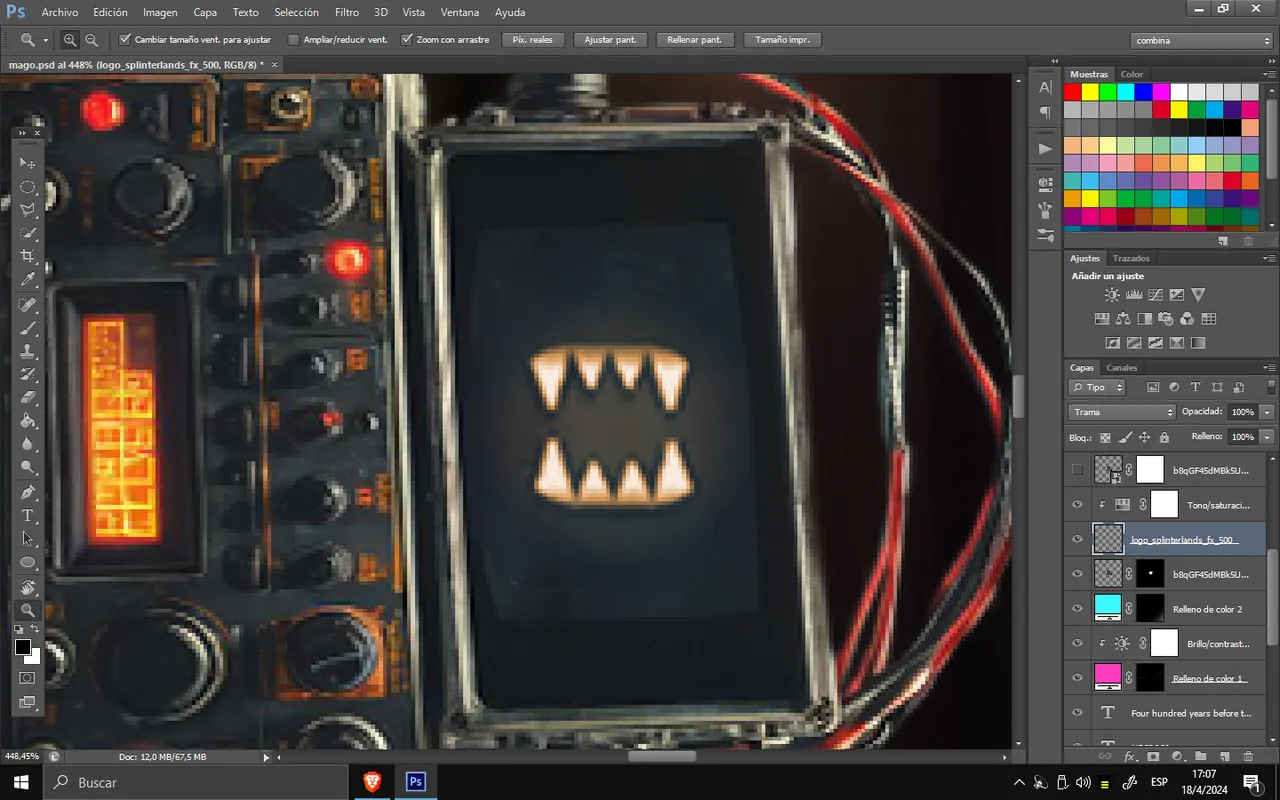
Task: Hide the Tono/saturación layer
Action: pyautogui.click(x=1077, y=505)
